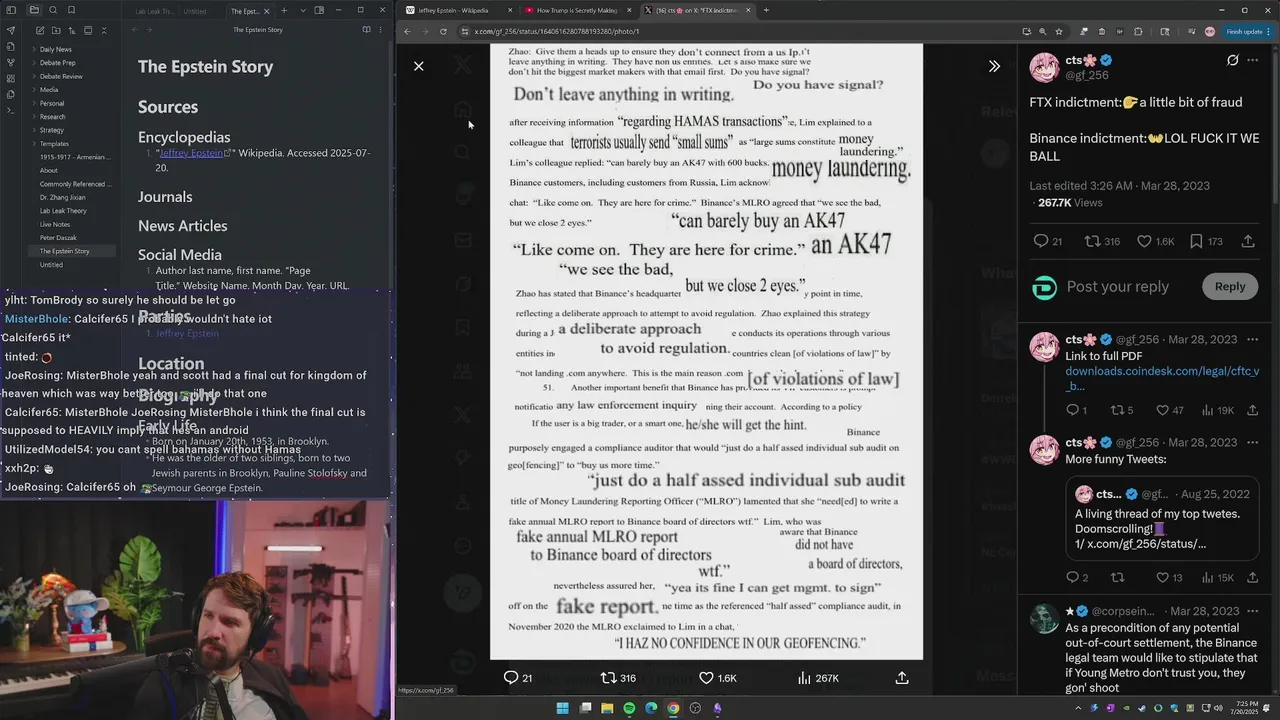The width and height of the screenshot is (1280, 720).
Task: Repost the main tweet with 316 reposts
Action: [x=1103, y=241]
